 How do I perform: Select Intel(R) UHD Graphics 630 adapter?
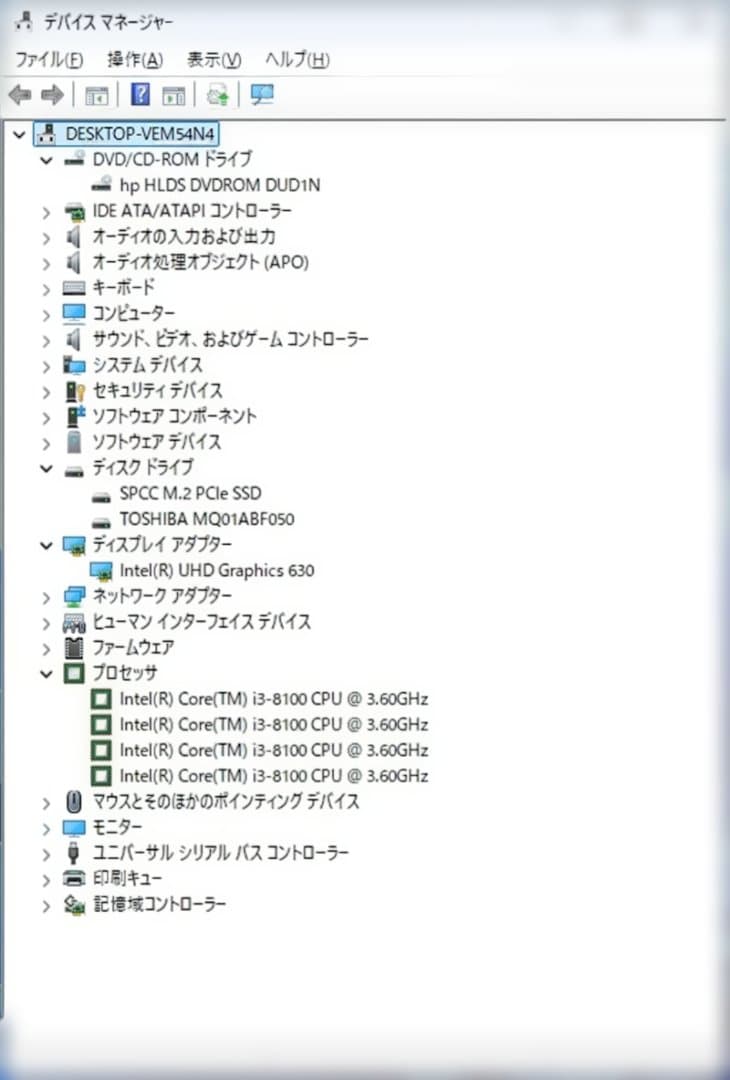217,570
